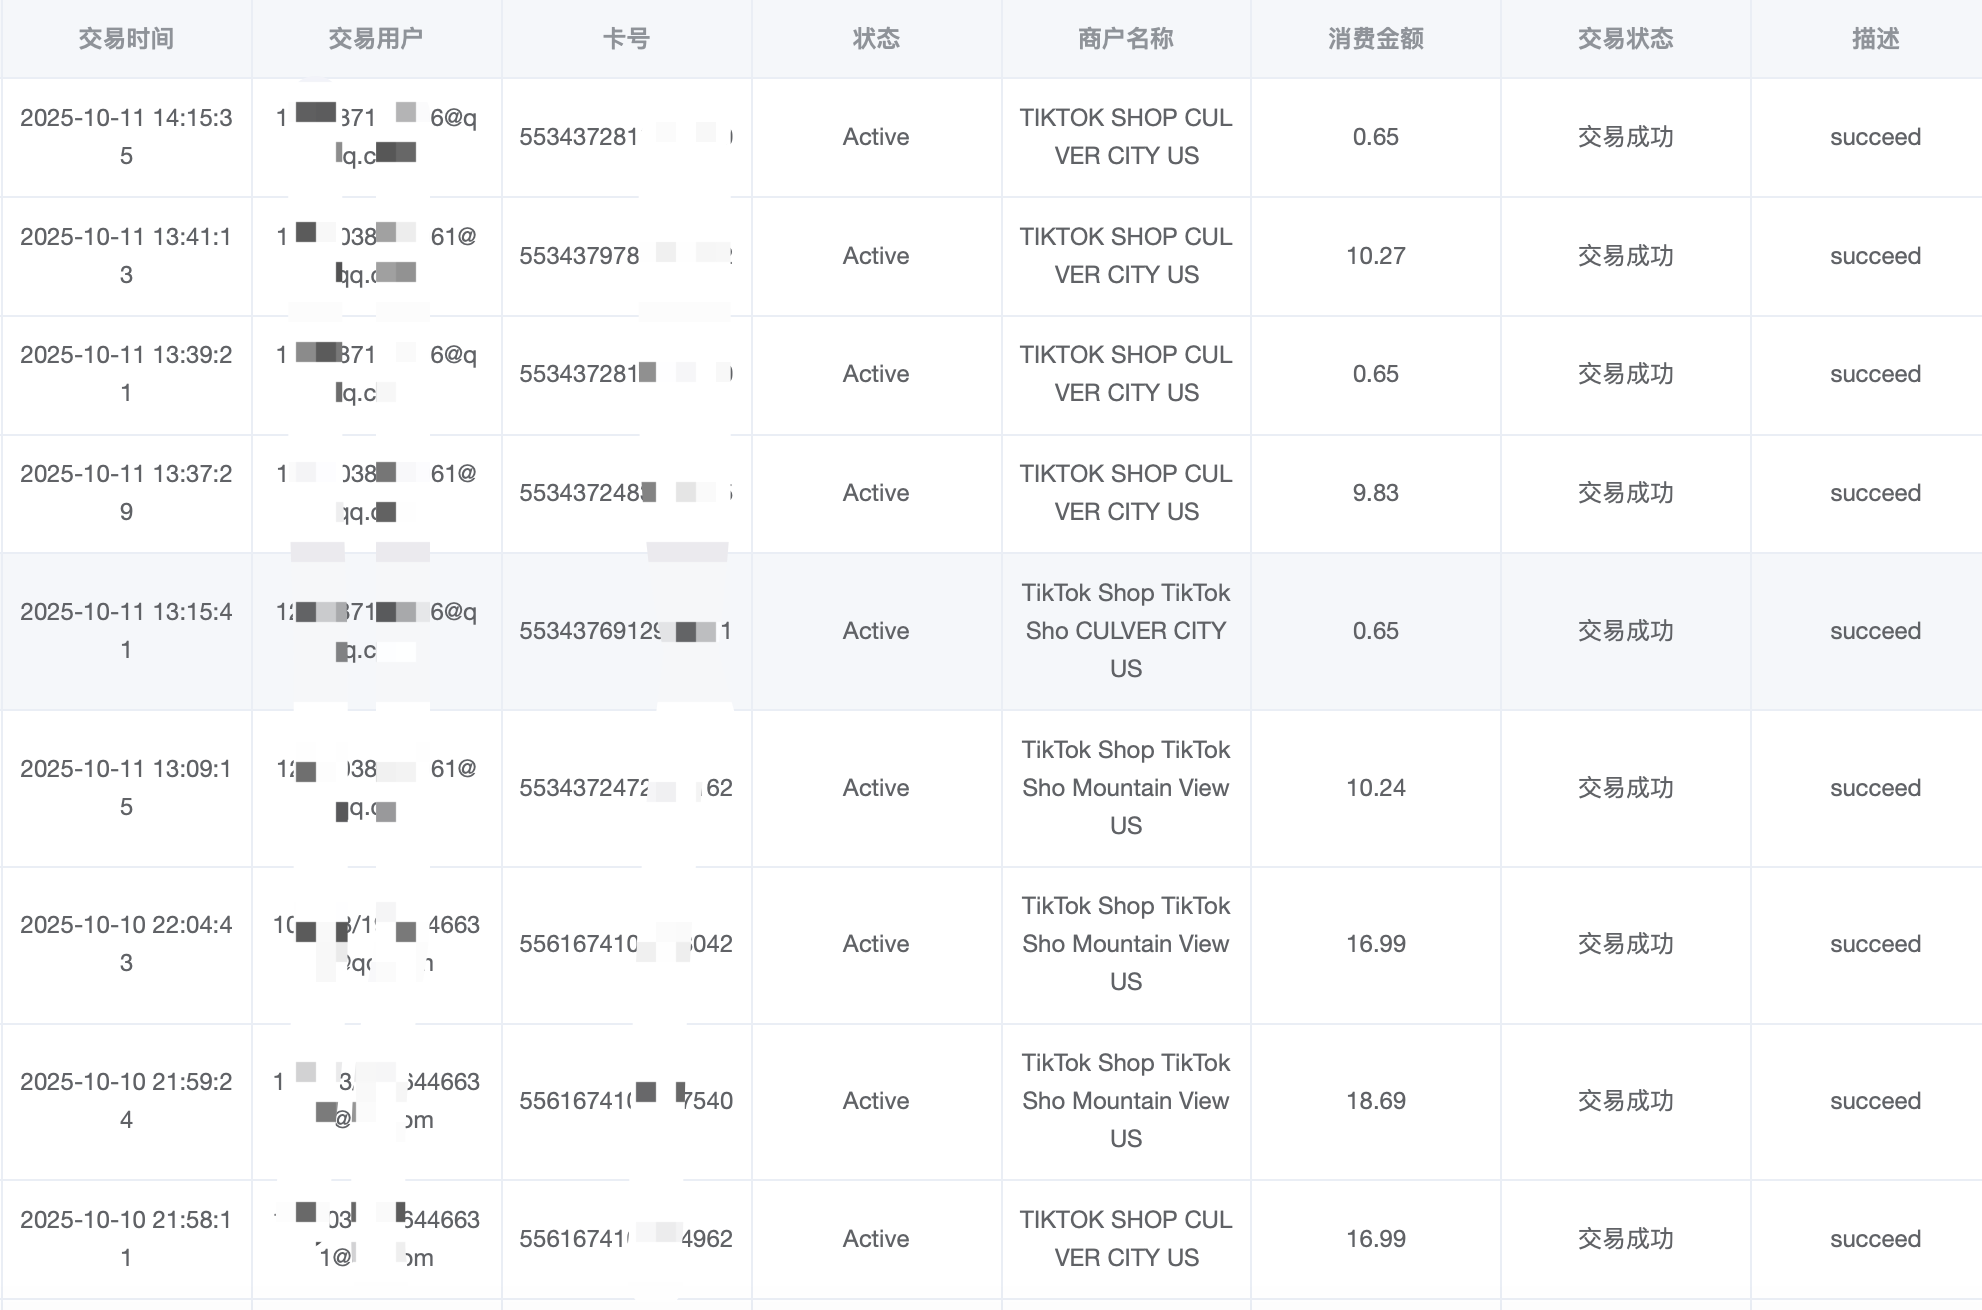Click the 交易状态 column header
The width and height of the screenshot is (1982, 1310).
point(1626,39)
